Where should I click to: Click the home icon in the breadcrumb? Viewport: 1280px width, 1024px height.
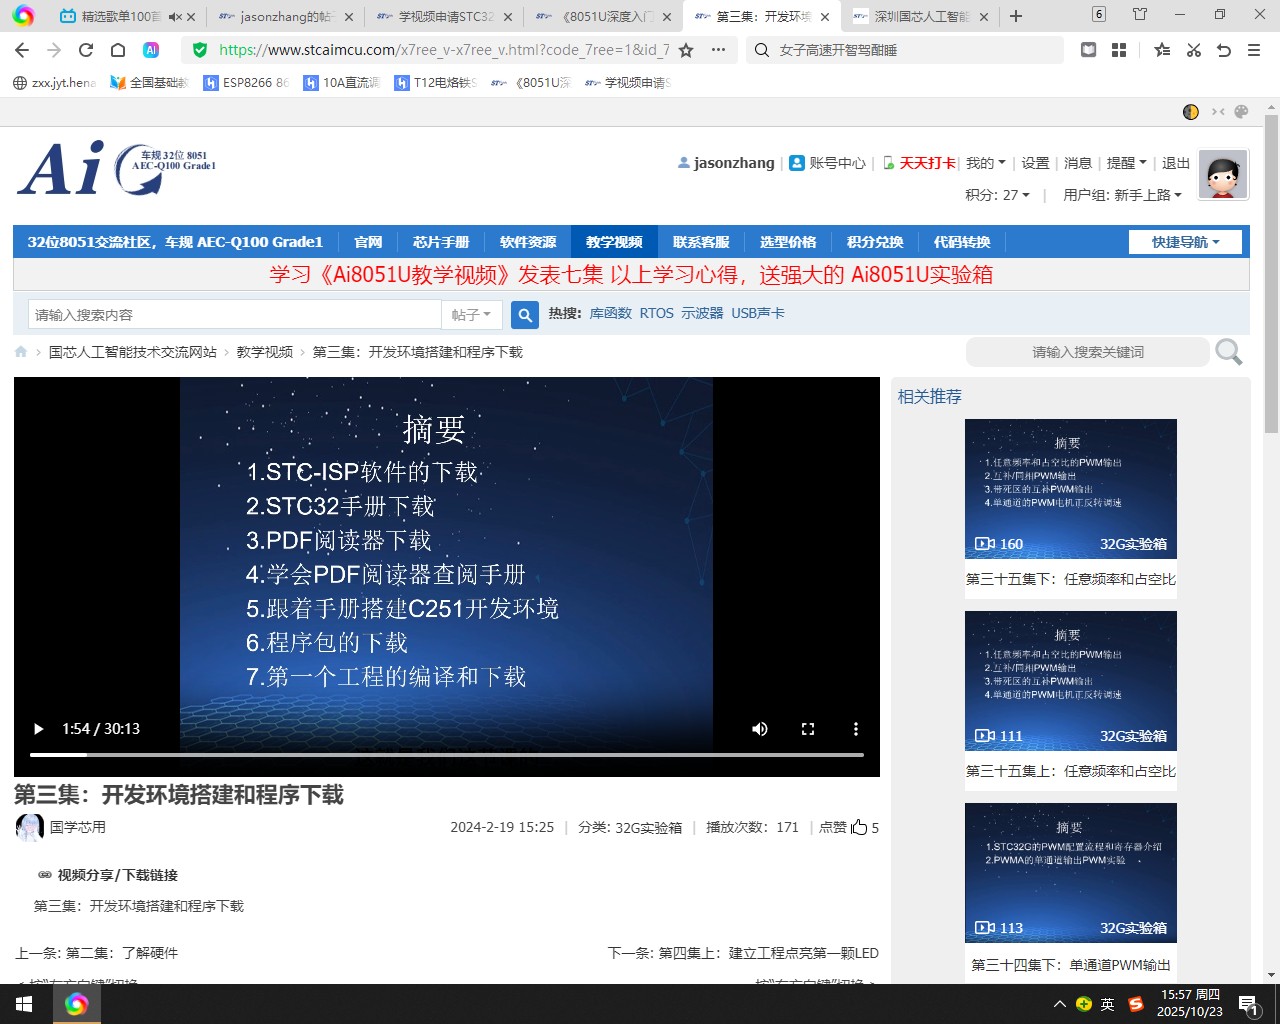click(20, 351)
